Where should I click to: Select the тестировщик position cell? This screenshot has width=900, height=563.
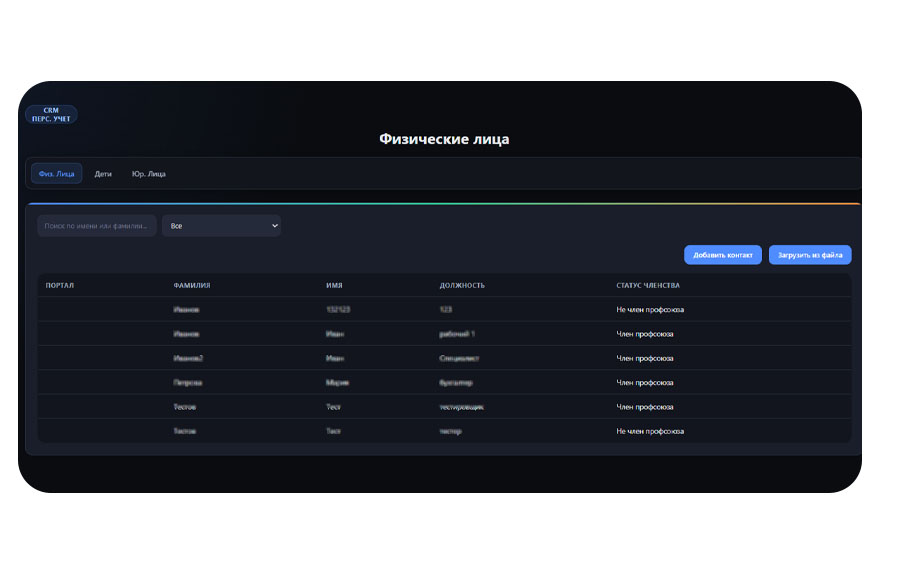click(461, 407)
